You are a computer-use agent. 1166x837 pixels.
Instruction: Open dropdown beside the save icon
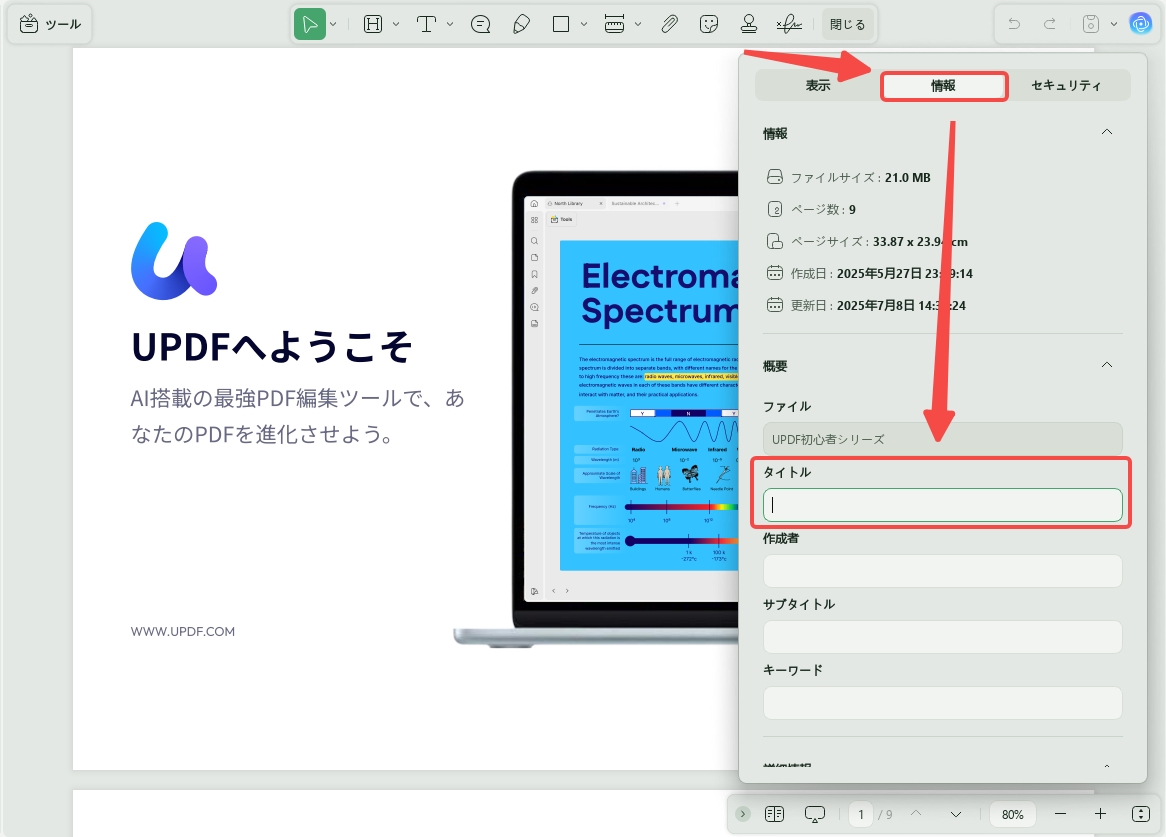pos(1114,25)
